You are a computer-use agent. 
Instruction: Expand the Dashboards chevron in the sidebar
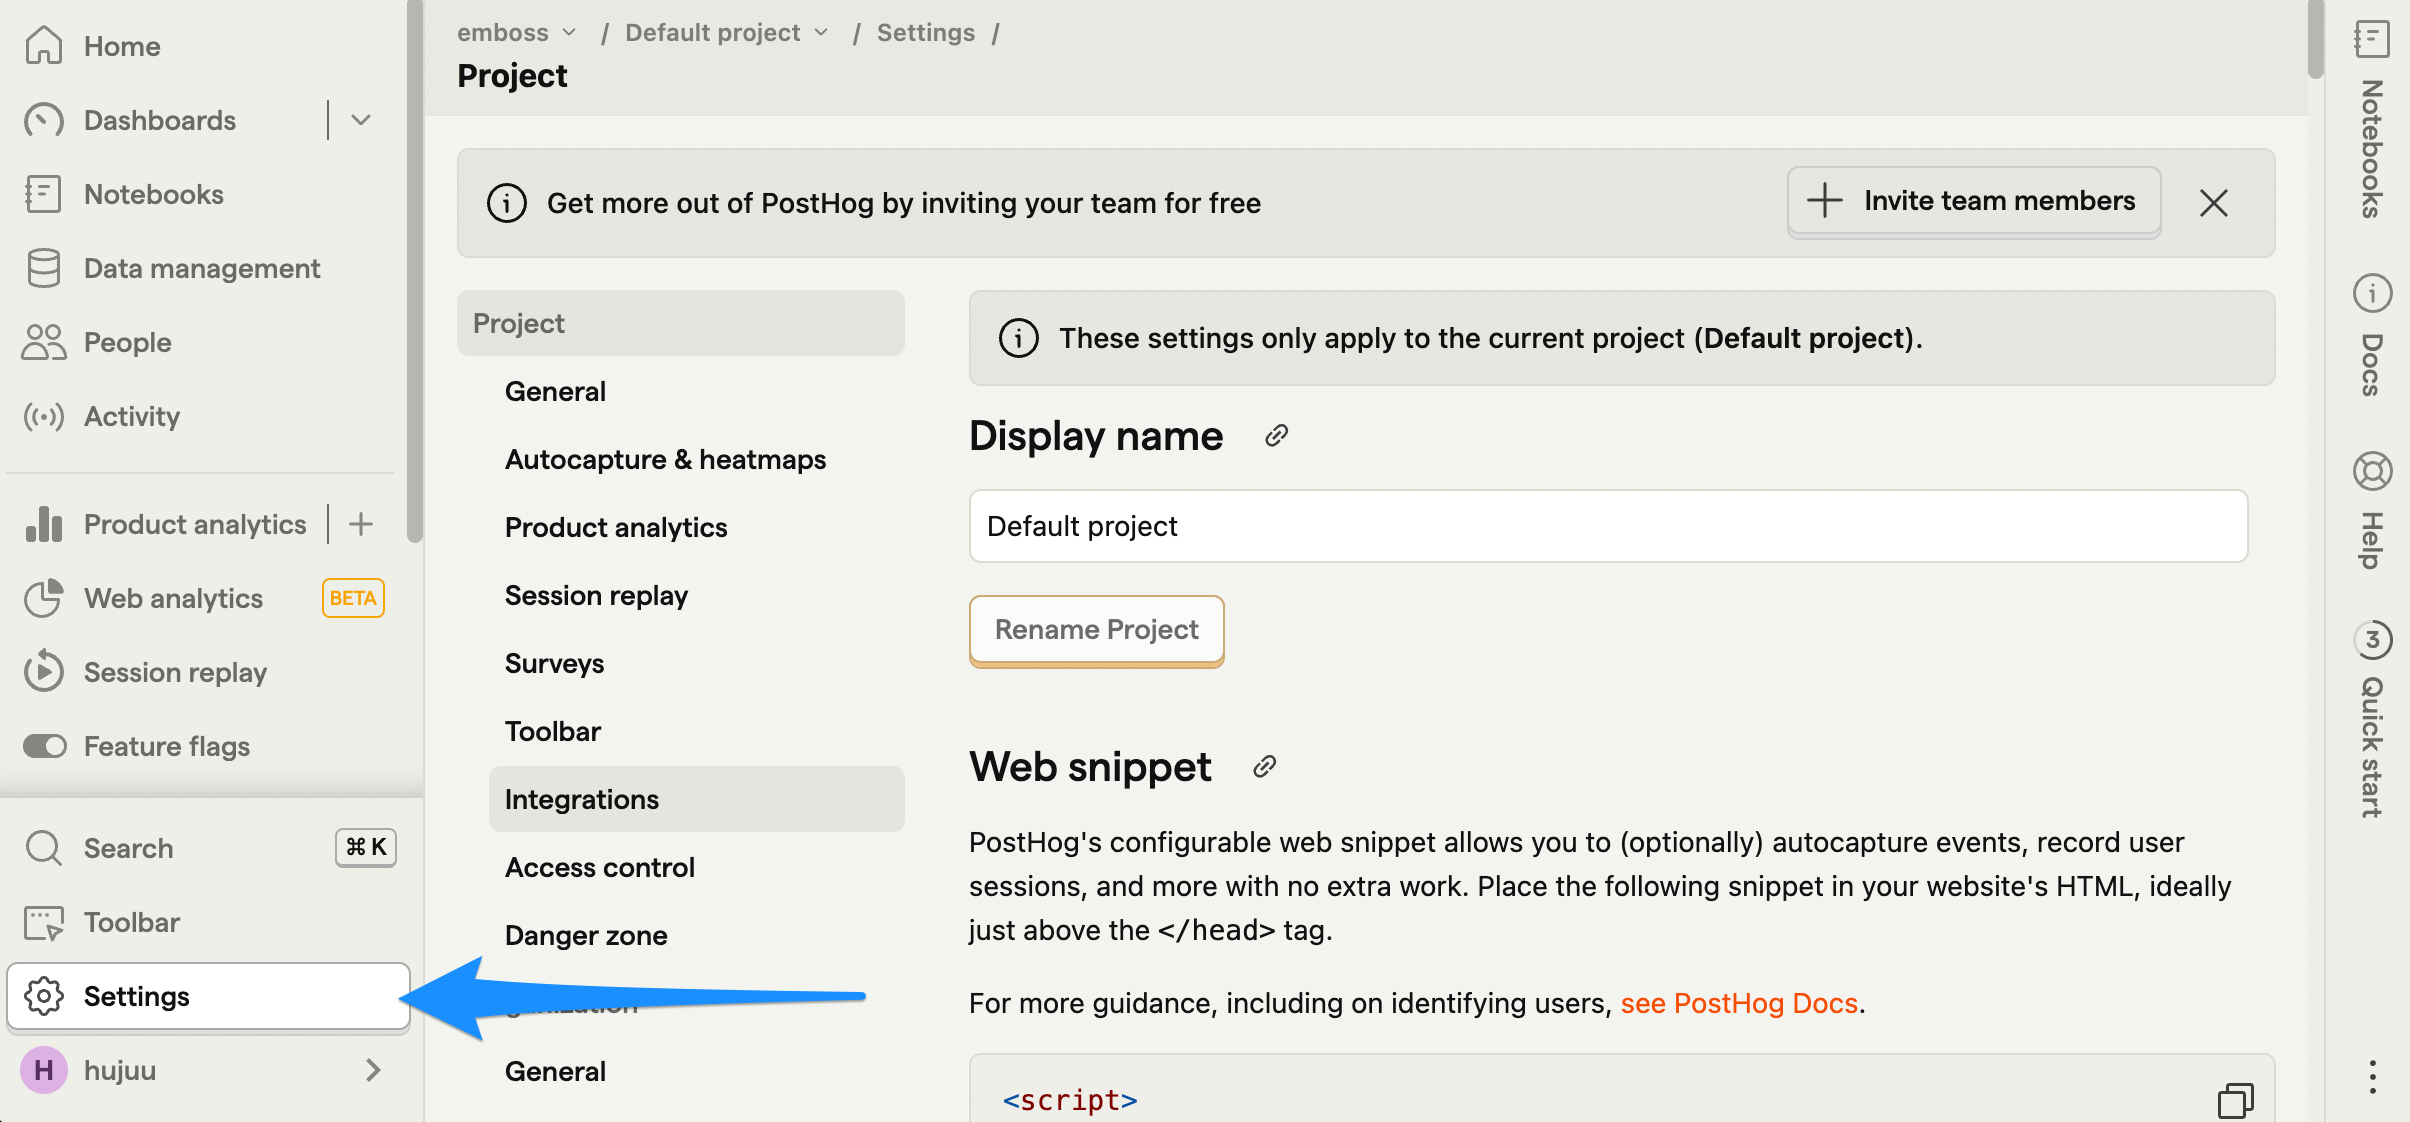coord(361,120)
